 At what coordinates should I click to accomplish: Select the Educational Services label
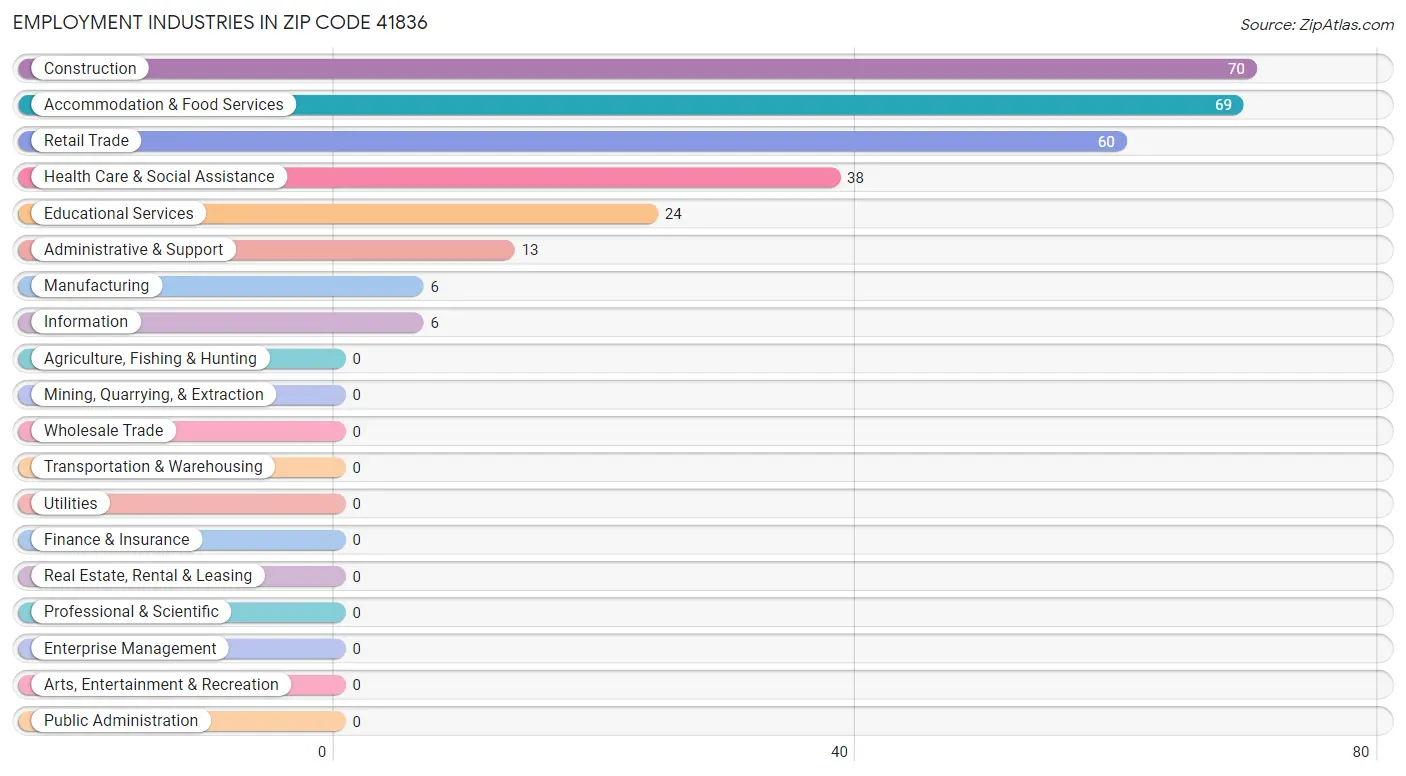coord(119,214)
